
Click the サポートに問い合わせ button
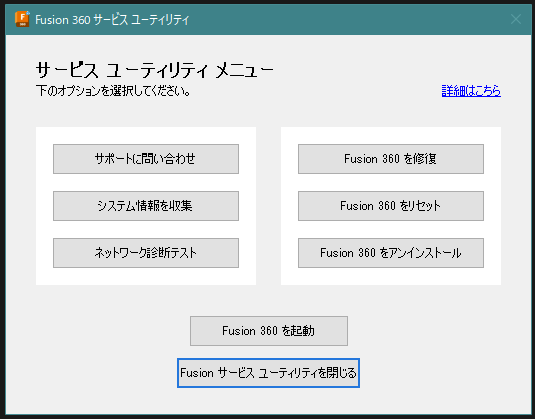[146, 159]
